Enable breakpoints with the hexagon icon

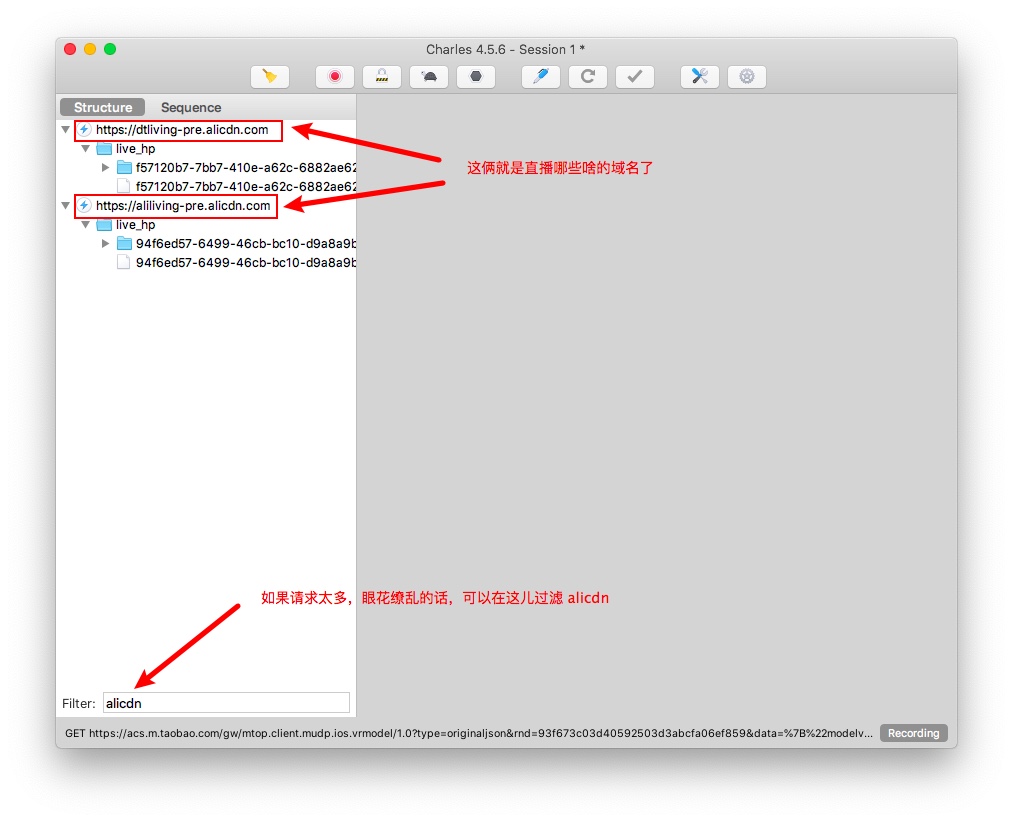(476, 76)
